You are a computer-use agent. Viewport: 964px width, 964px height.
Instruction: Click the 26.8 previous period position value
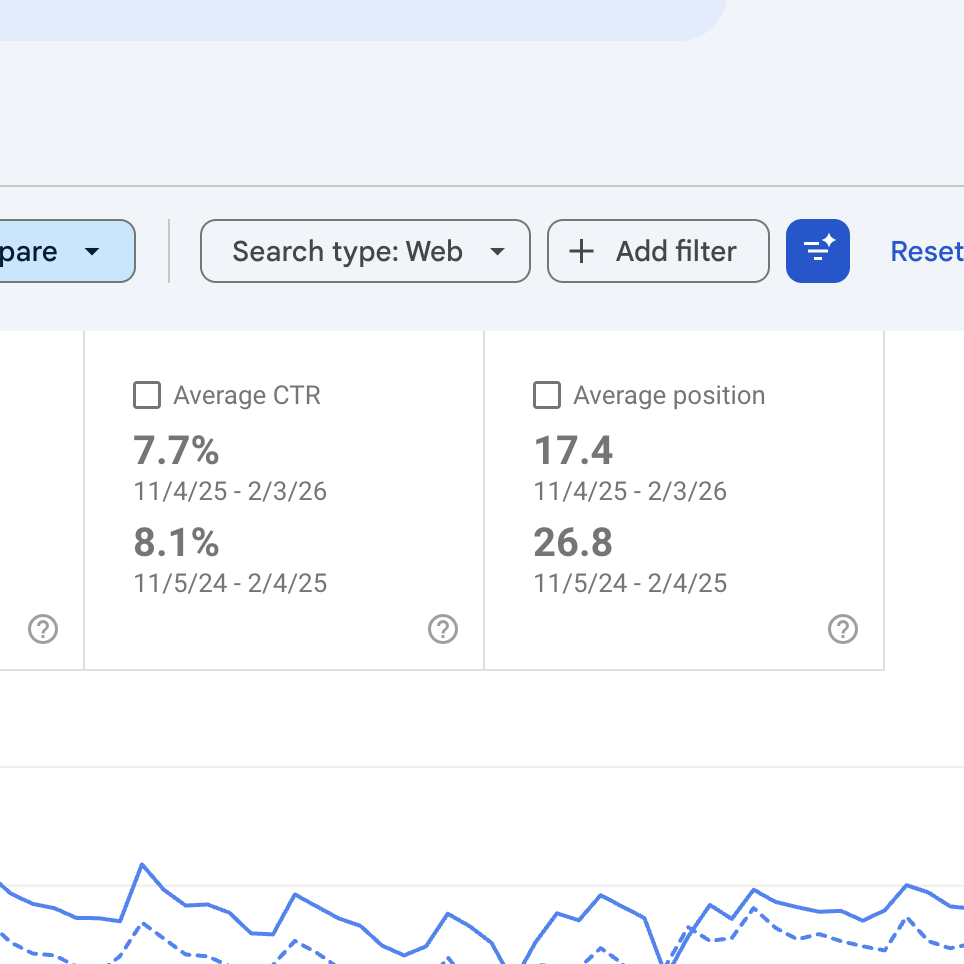pos(573,542)
